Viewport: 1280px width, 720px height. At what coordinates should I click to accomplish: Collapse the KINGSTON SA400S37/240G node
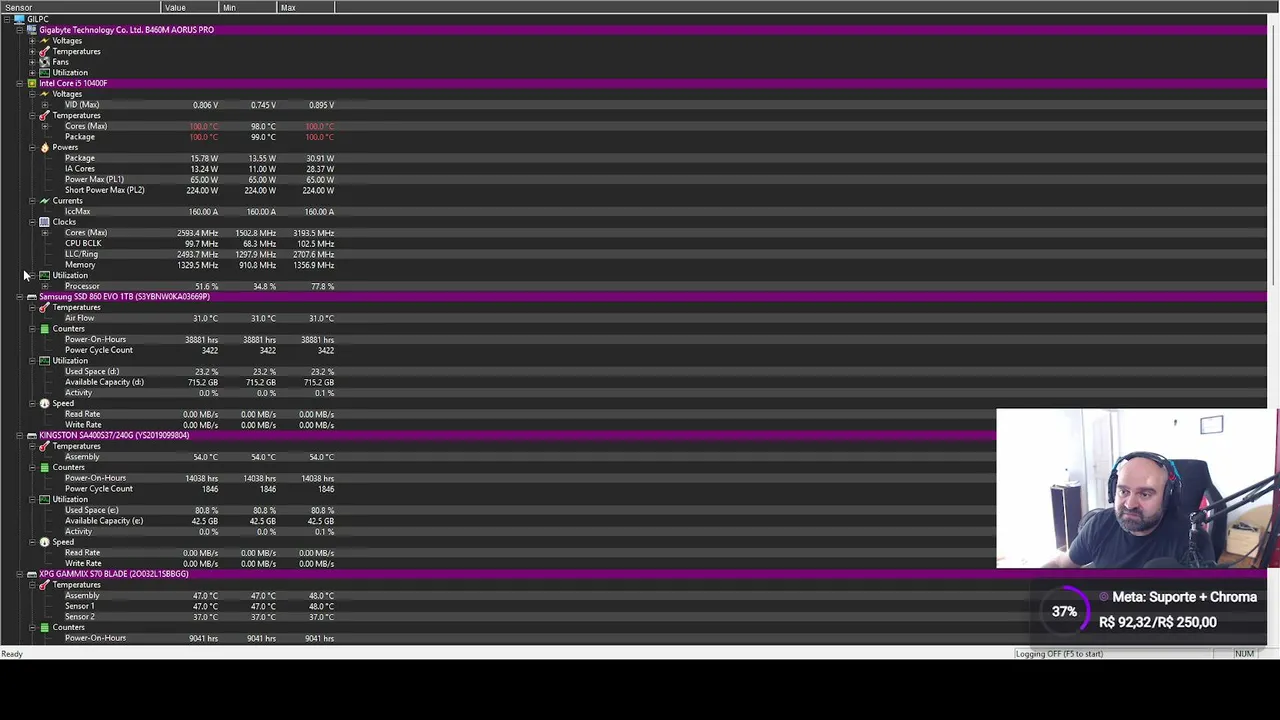tap(19, 435)
